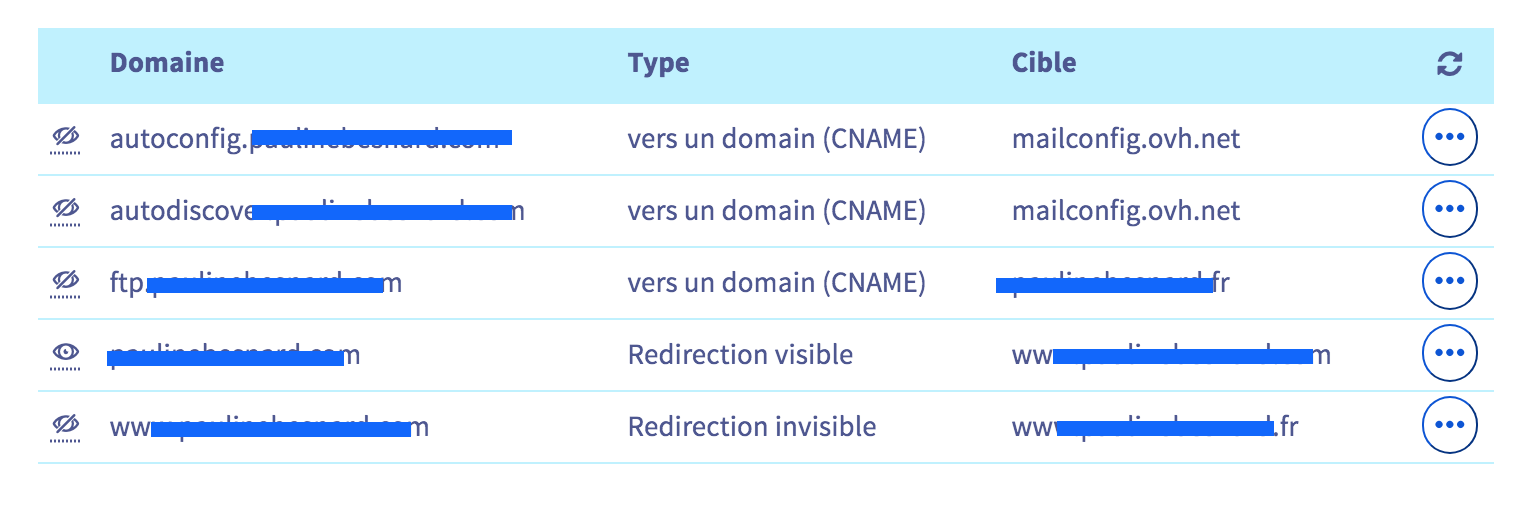Click visible-eye icon on Redirection visible row
The height and width of the screenshot is (516, 1528).
coord(65,354)
